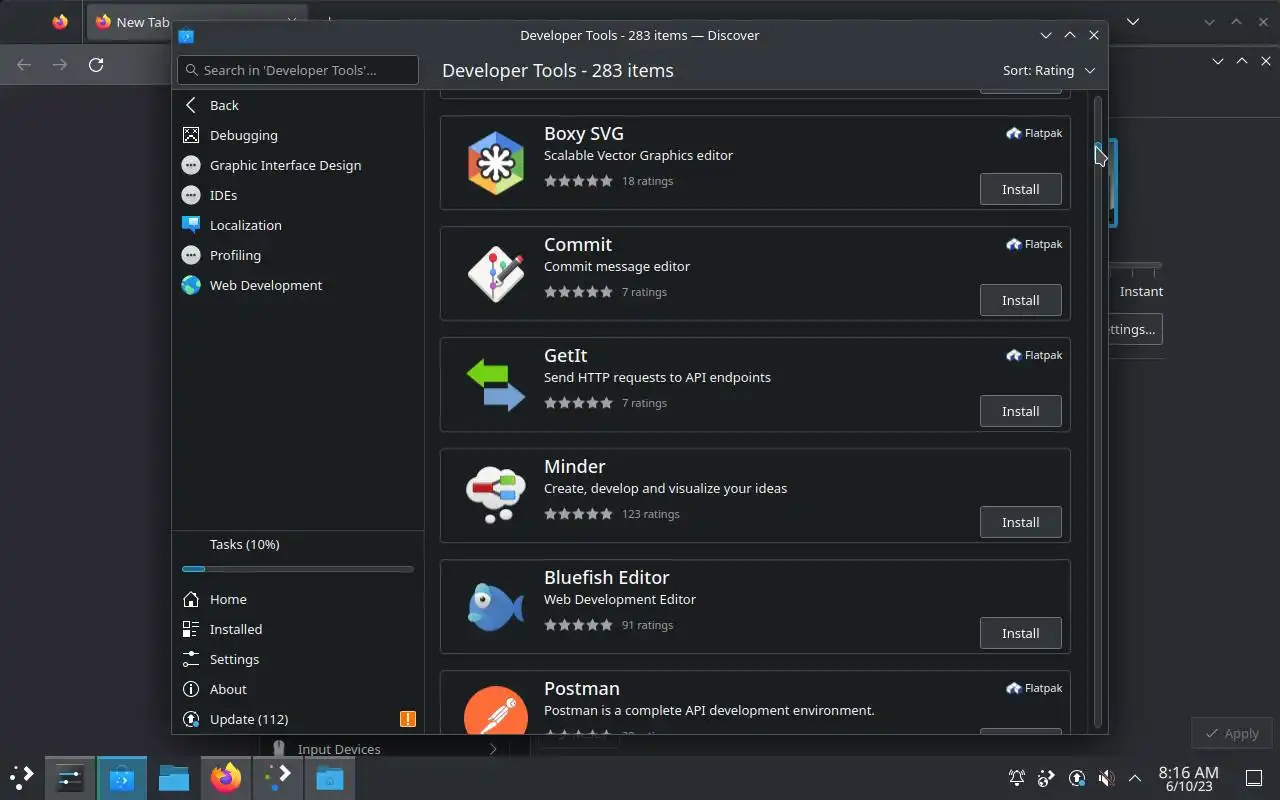Click the Tasks (10%) label
Viewport: 1280px width, 800px height.
pos(244,544)
